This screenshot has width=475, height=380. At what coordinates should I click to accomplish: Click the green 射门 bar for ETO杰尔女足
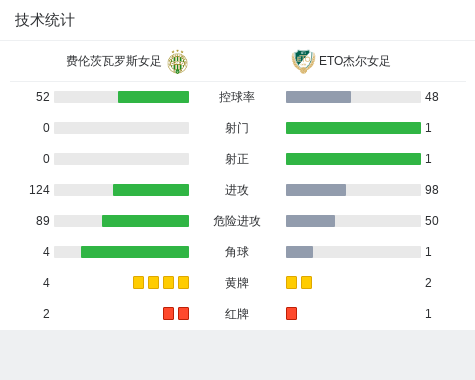coord(353,128)
